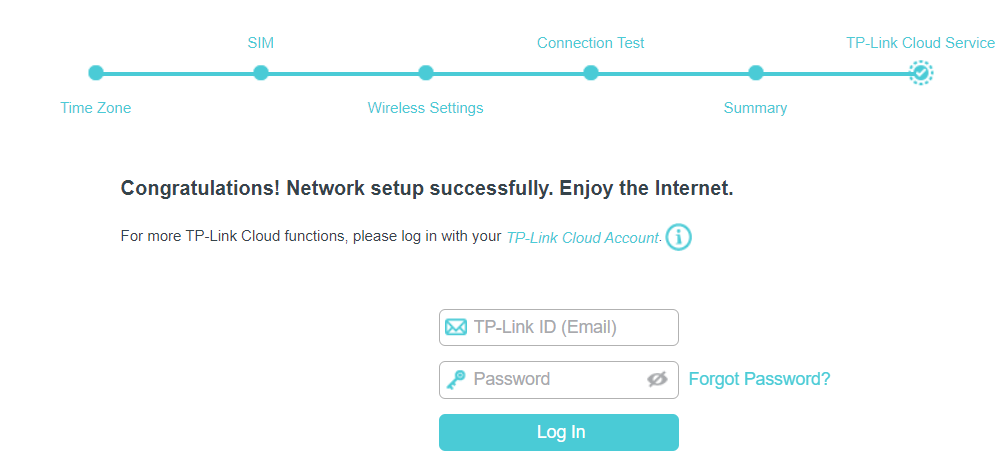This screenshot has width=1003, height=467.
Task: Select the SIM step label
Action: point(261,43)
